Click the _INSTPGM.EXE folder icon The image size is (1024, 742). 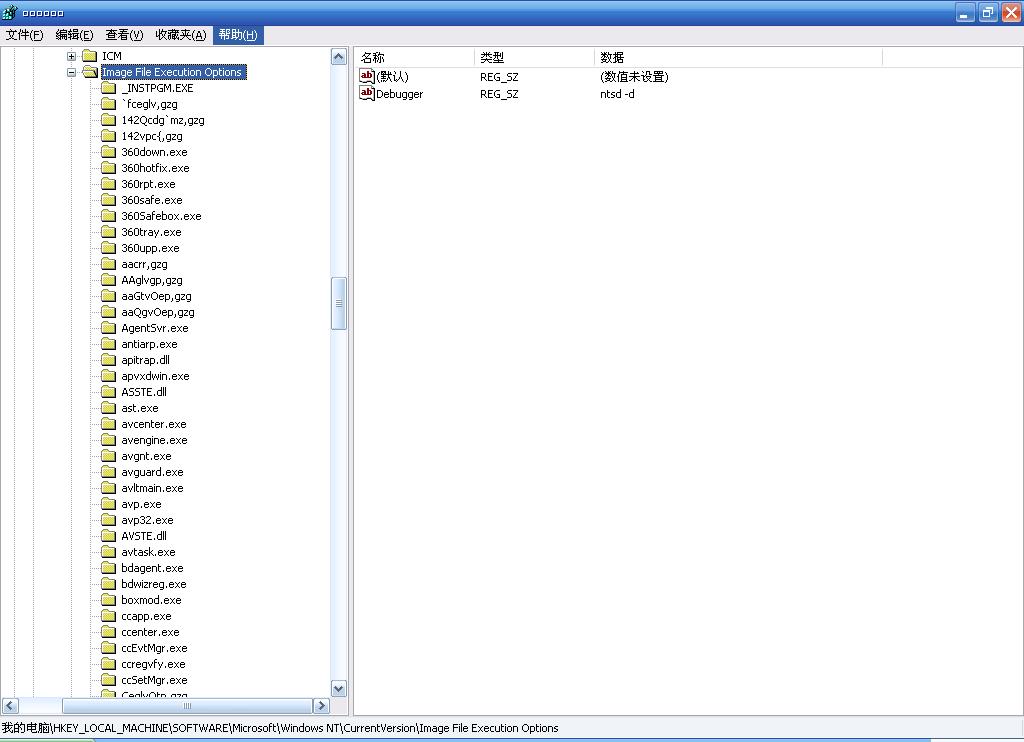(108, 88)
